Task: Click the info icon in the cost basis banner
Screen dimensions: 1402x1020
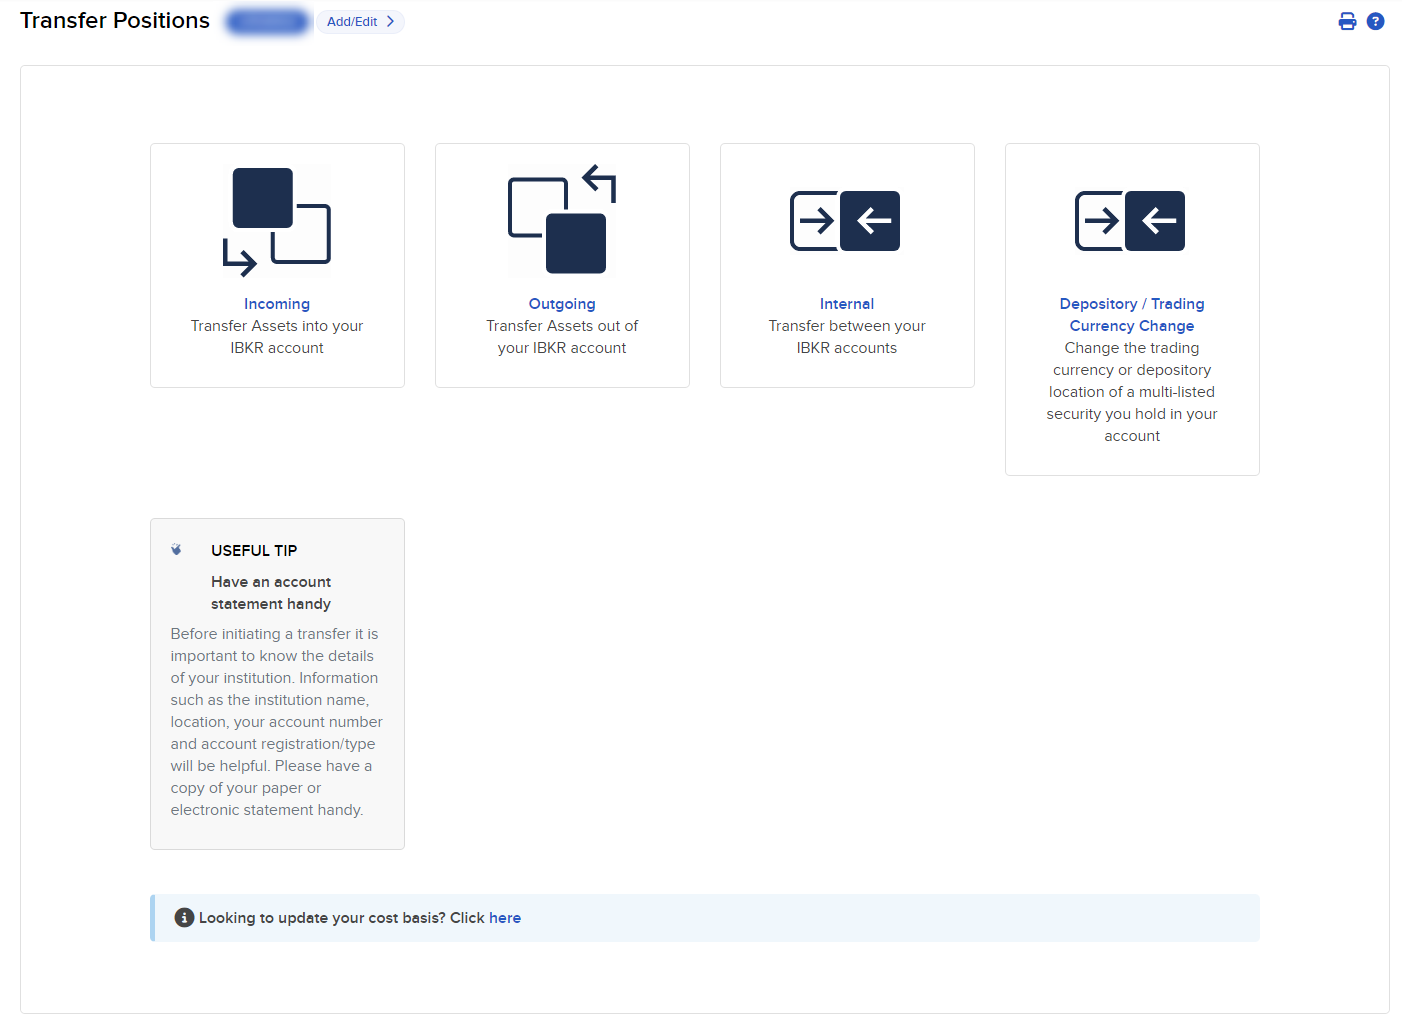Action: point(184,917)
